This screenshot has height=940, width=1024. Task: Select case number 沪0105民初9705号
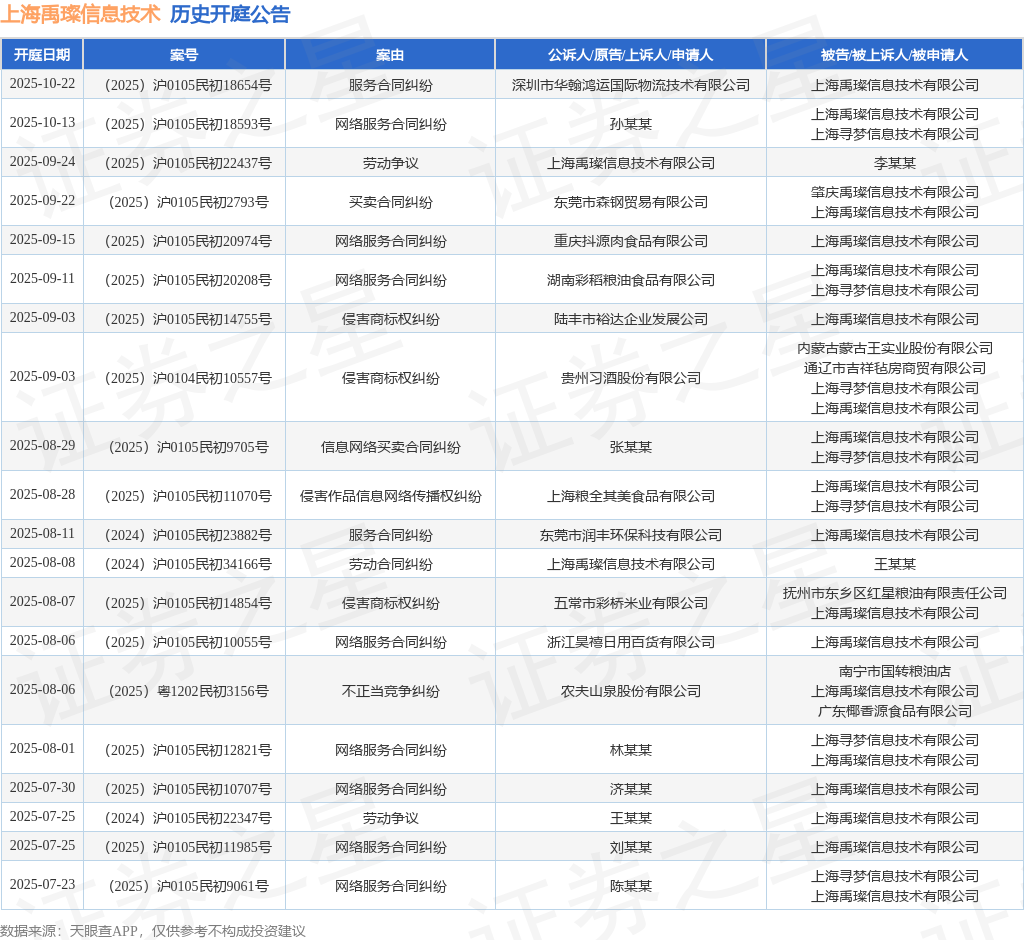coord(188,447)
